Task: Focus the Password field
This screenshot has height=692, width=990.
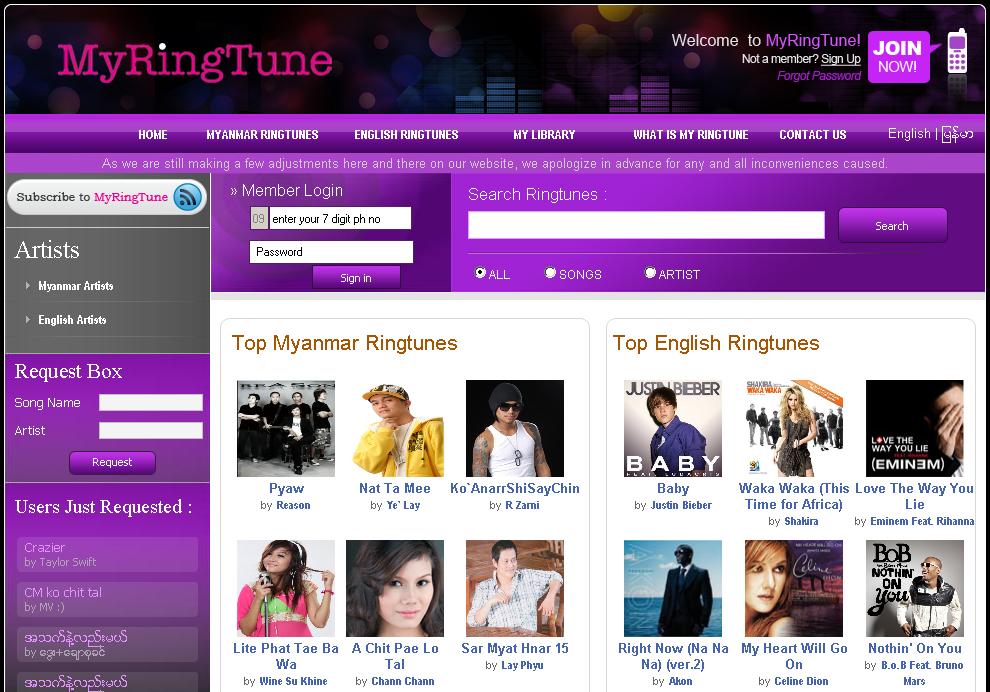Action: coord(331,252)
